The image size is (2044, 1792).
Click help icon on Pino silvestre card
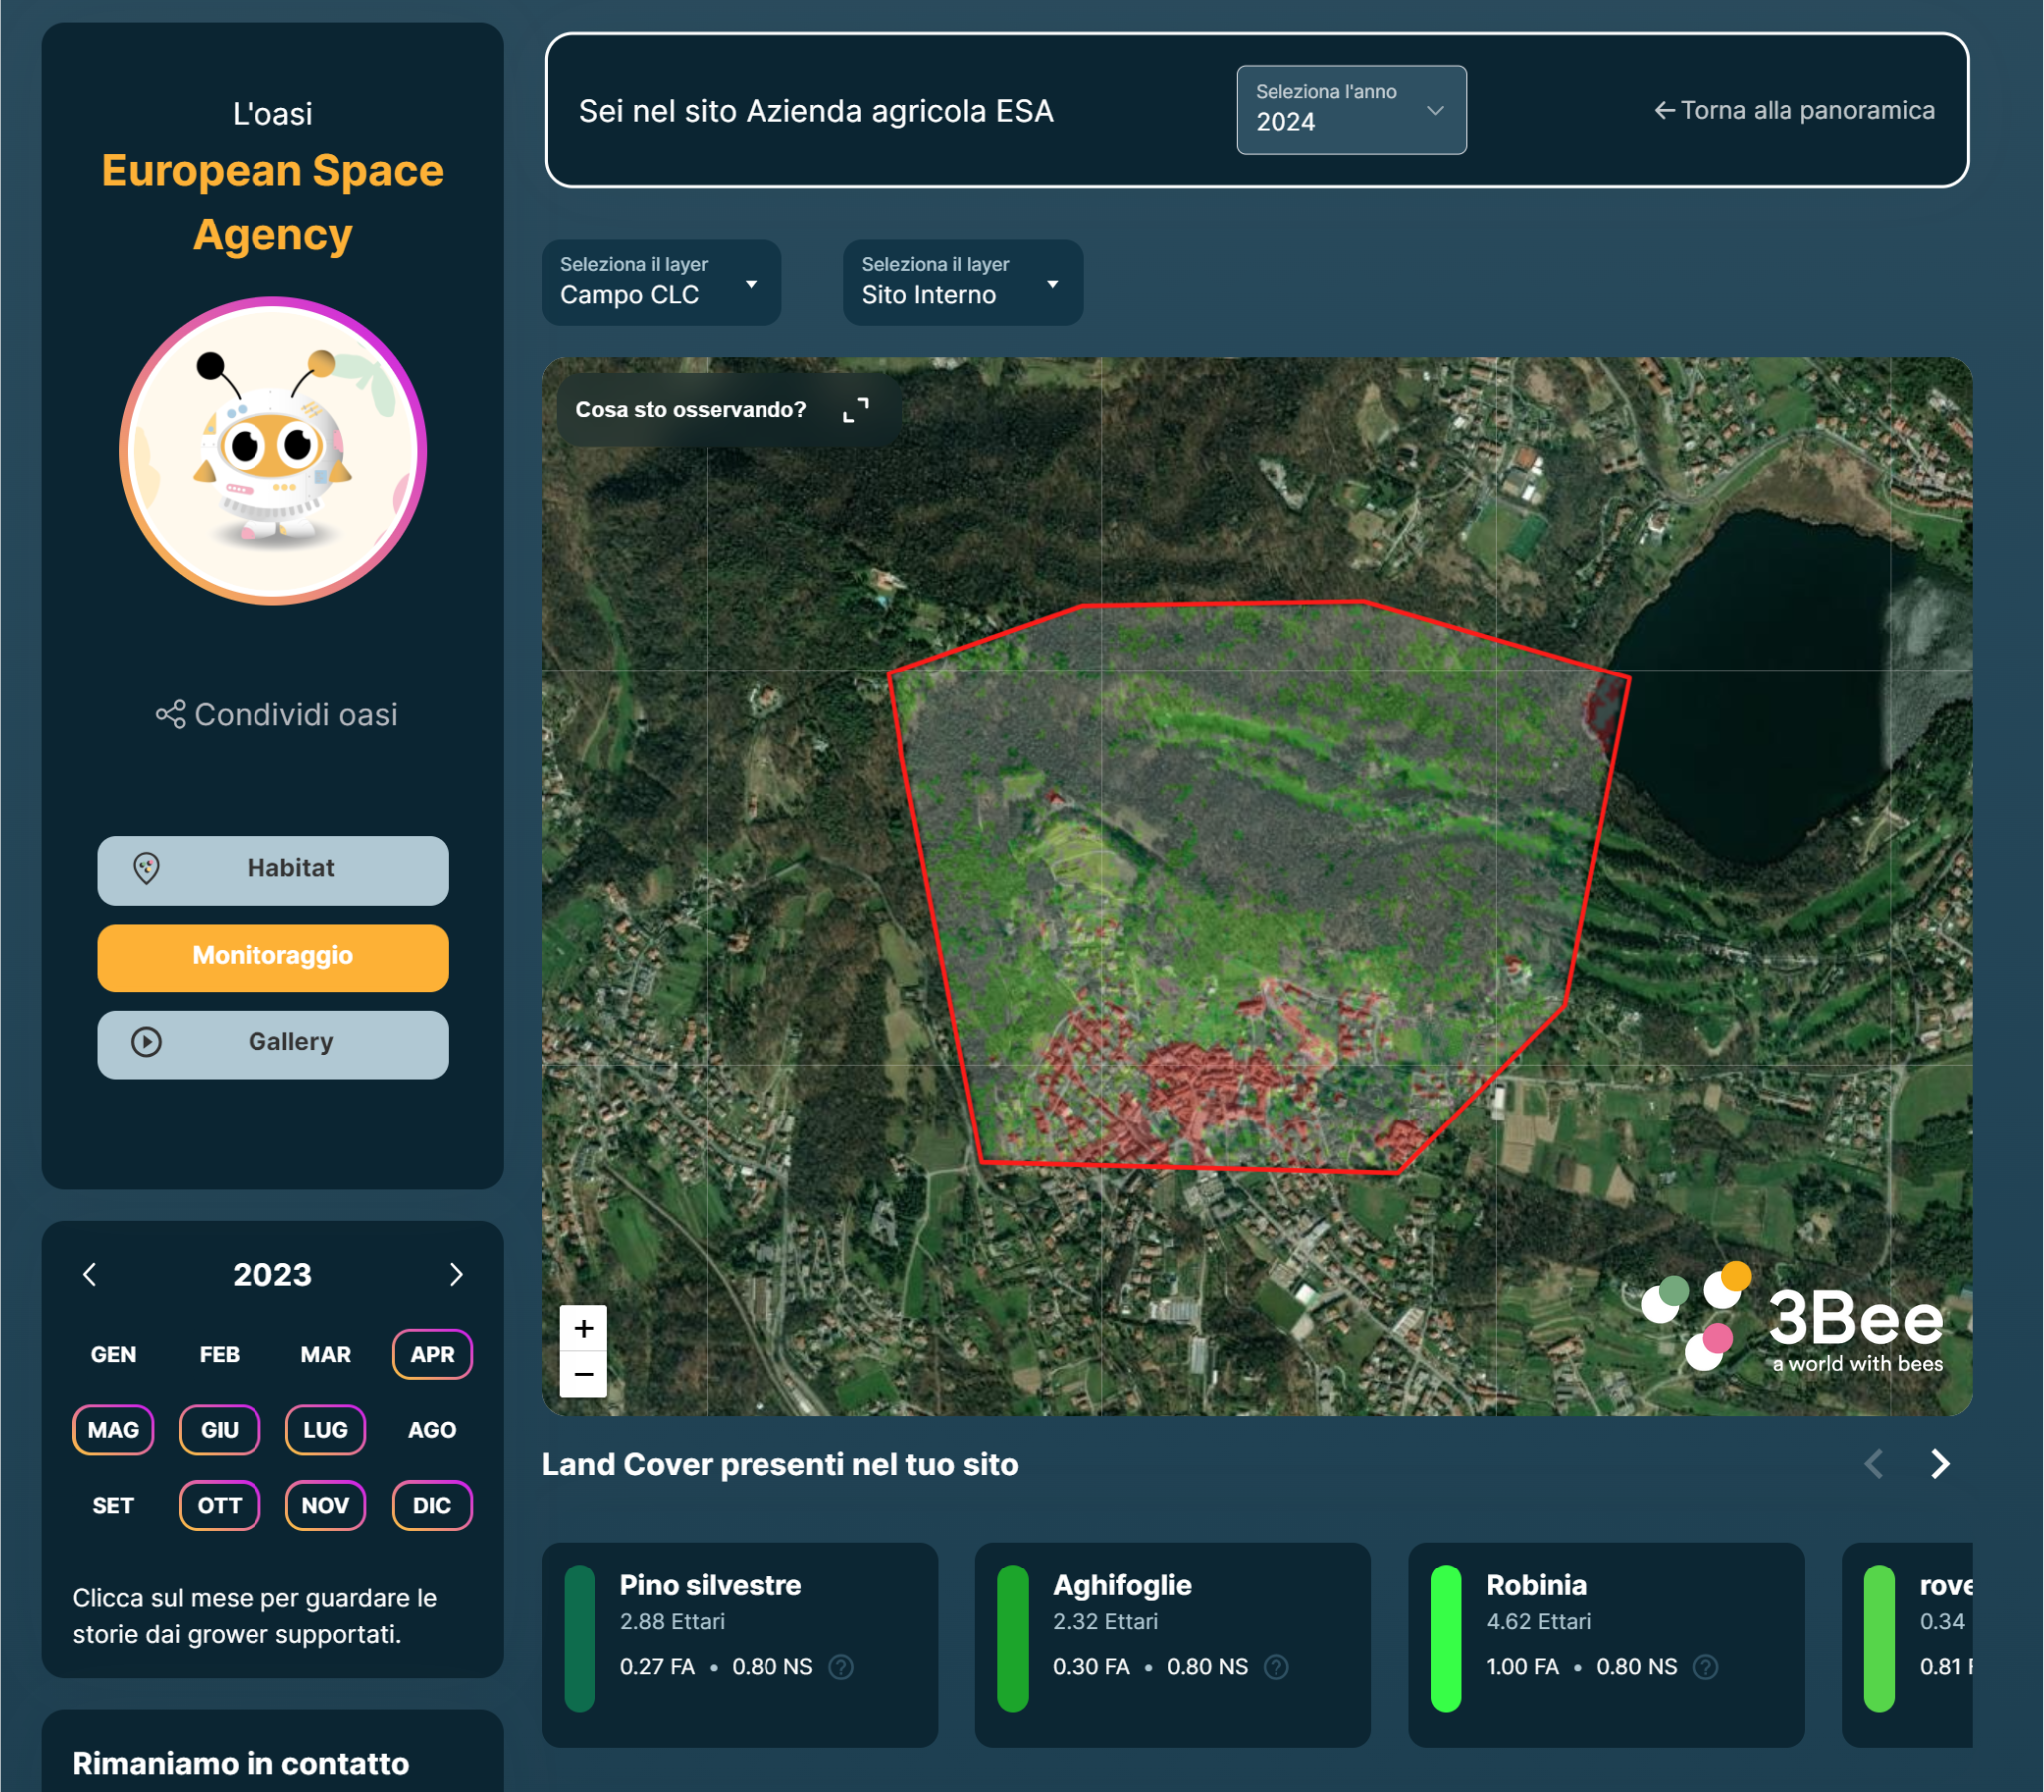842,1667
